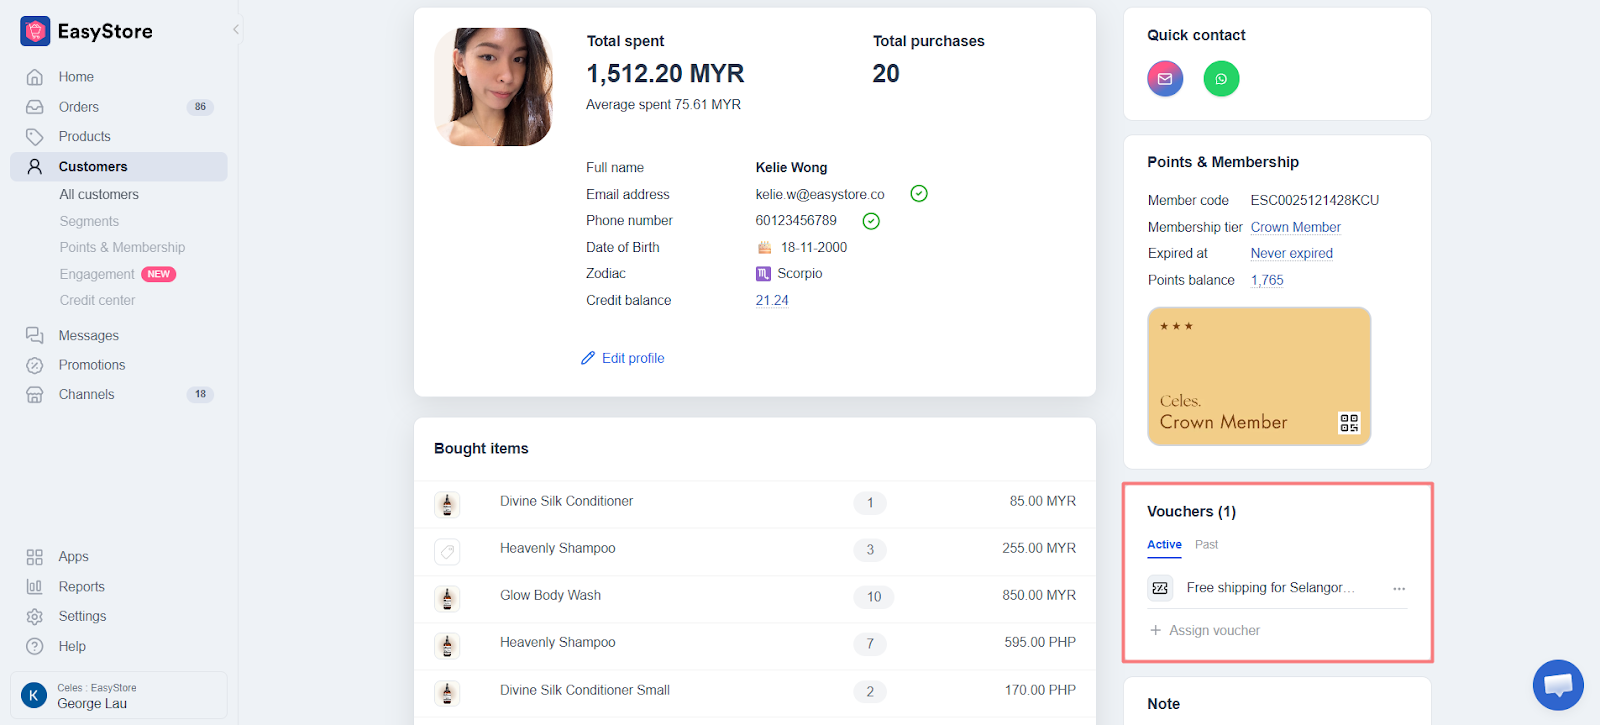Screen dimensions: 1600x725
Task: Open Segments in the Customers submenu
Action: click(x=89, y=222)
